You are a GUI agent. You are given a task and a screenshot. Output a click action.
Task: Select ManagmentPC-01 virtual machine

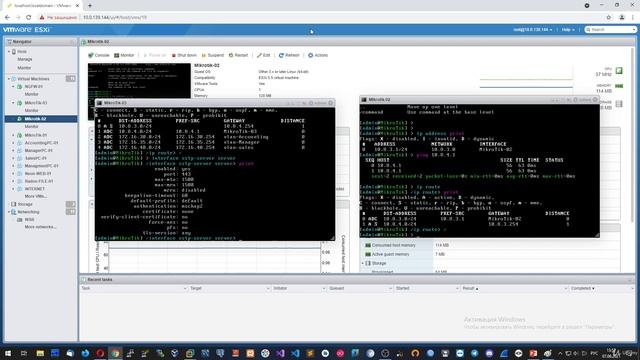pos(41,166)
